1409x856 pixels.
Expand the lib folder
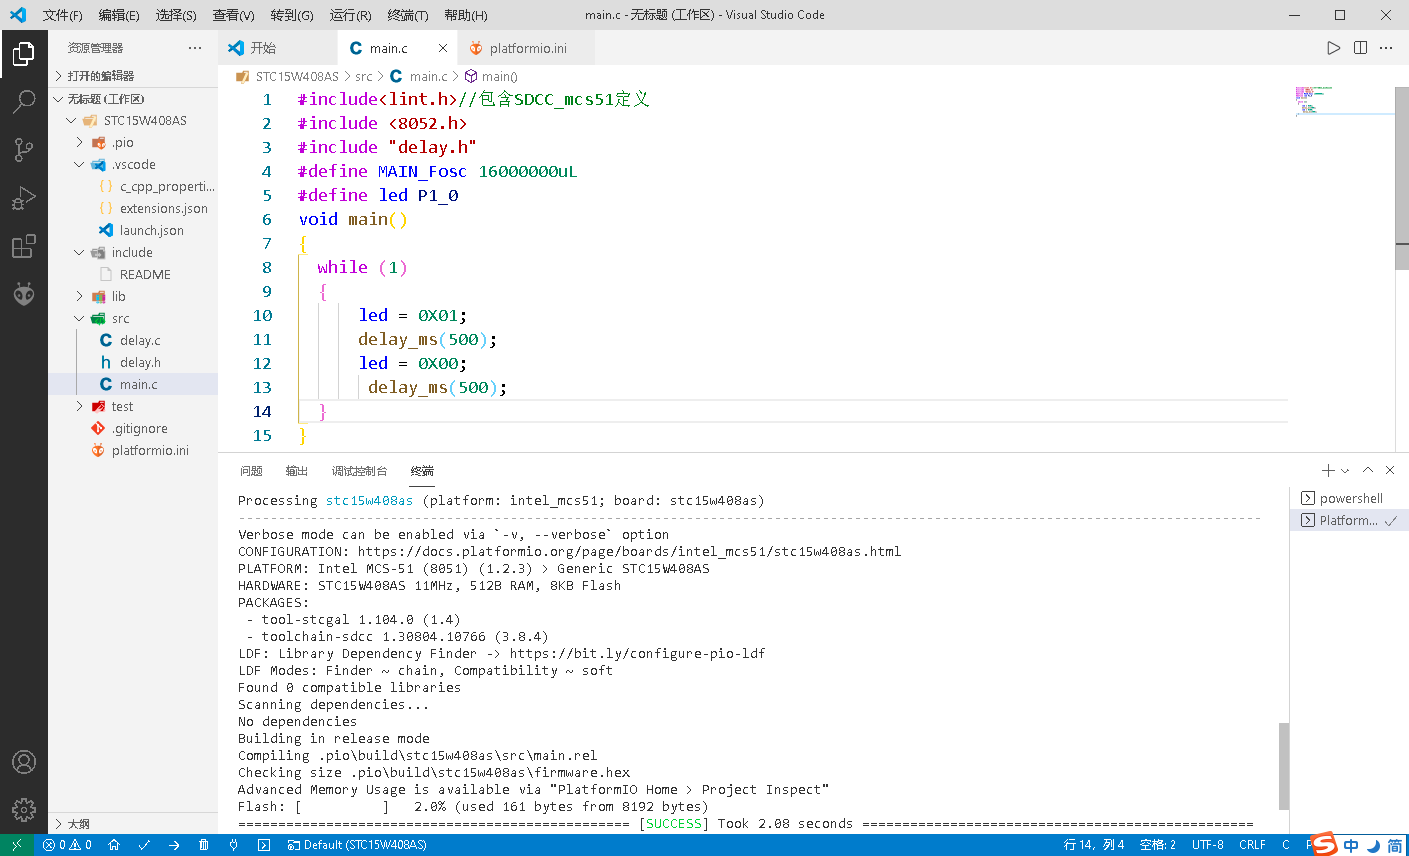coord(133,297)
